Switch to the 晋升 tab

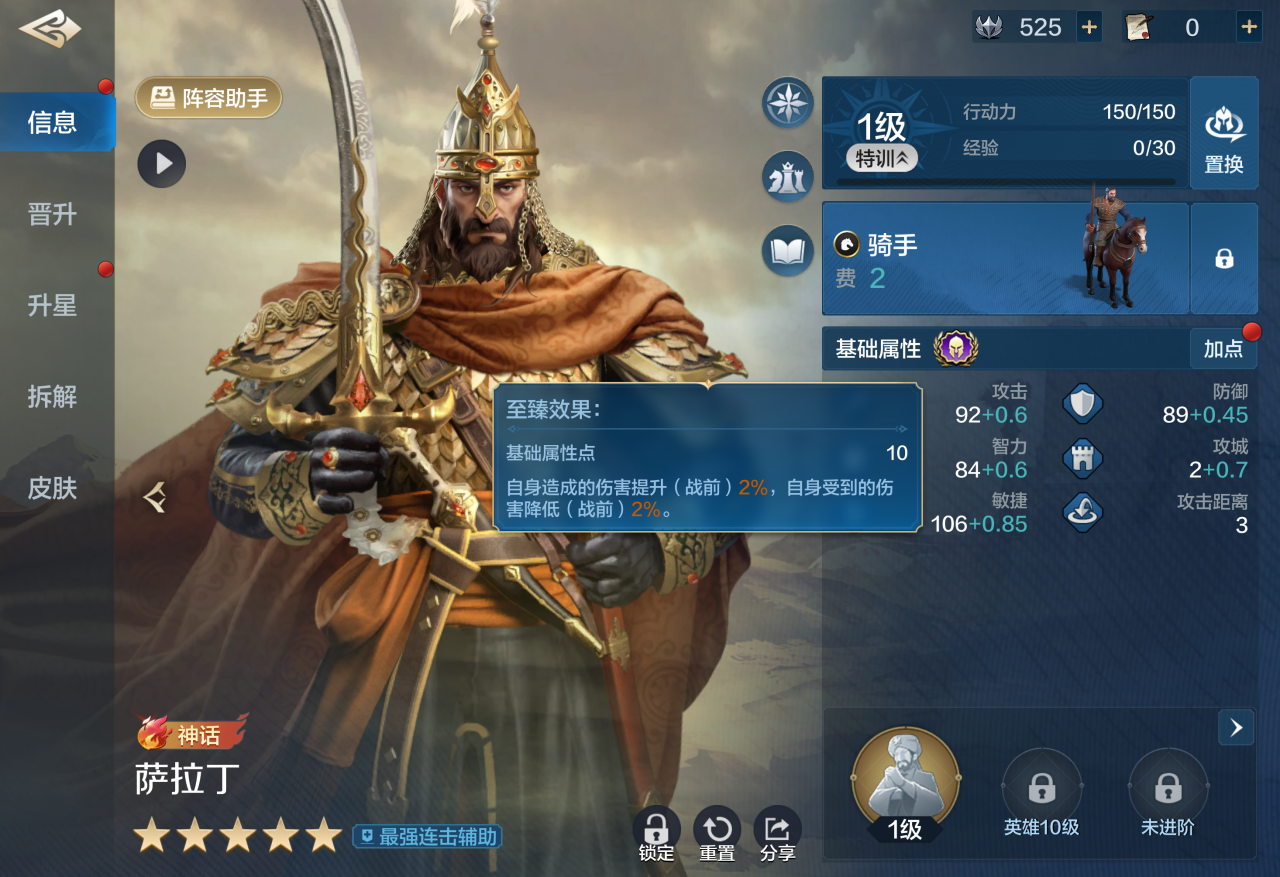53,214
